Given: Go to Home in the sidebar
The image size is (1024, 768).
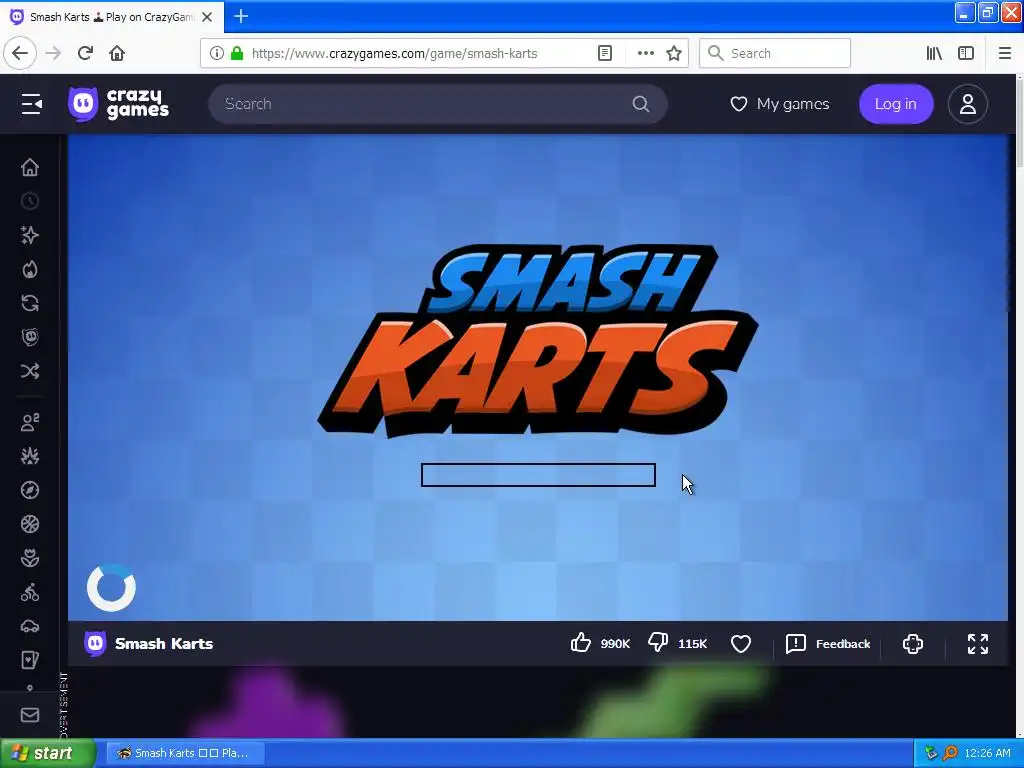Looking at the screenshot, I should tap(30, 167).
